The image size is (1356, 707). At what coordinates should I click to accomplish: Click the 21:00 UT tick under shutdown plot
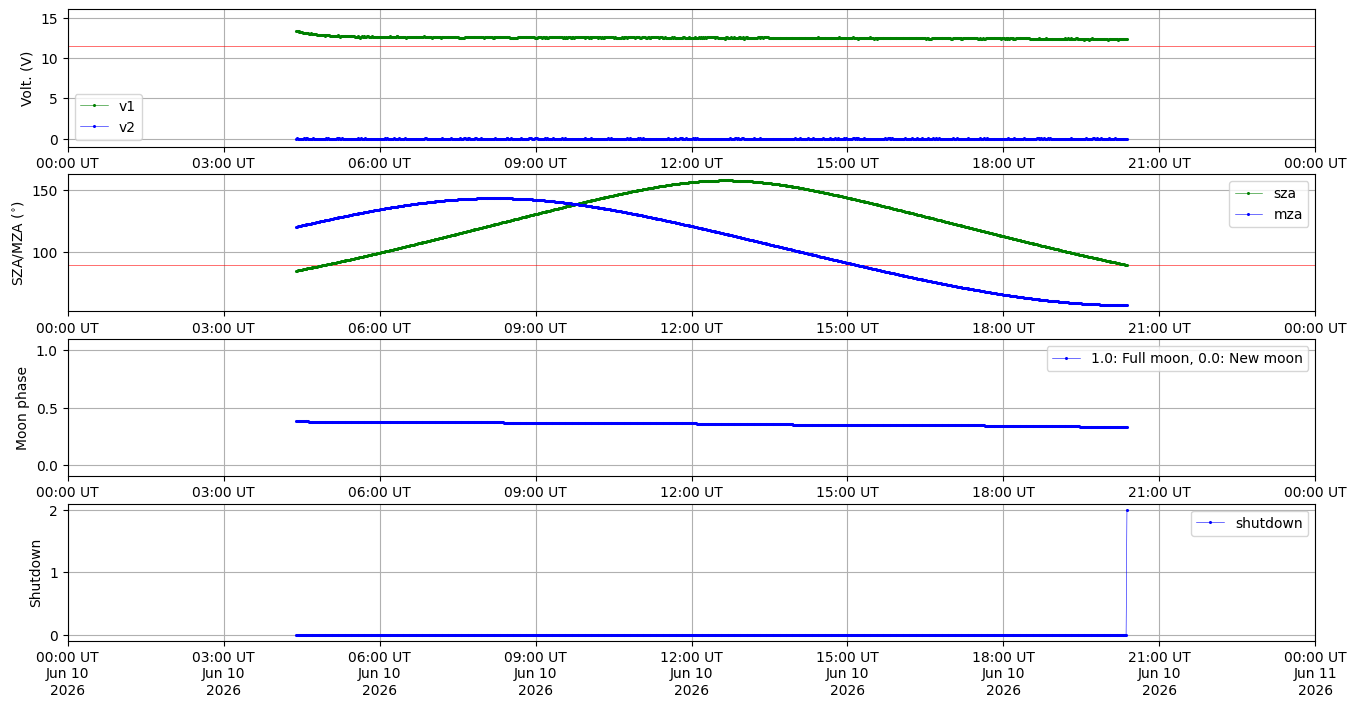[1159, 657]
